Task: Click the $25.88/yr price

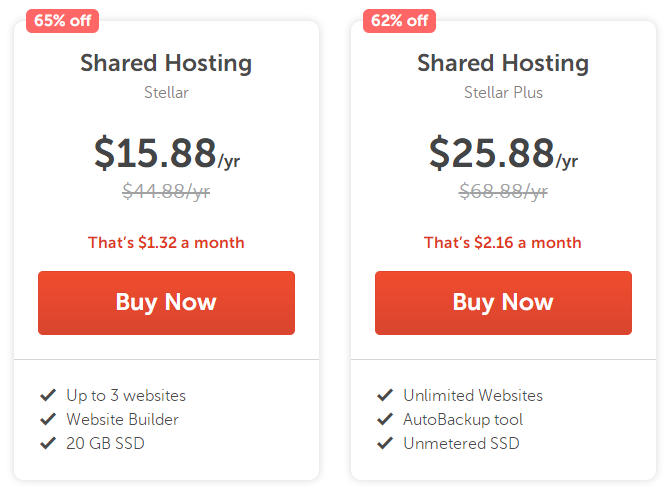Action: click(503, 152)
